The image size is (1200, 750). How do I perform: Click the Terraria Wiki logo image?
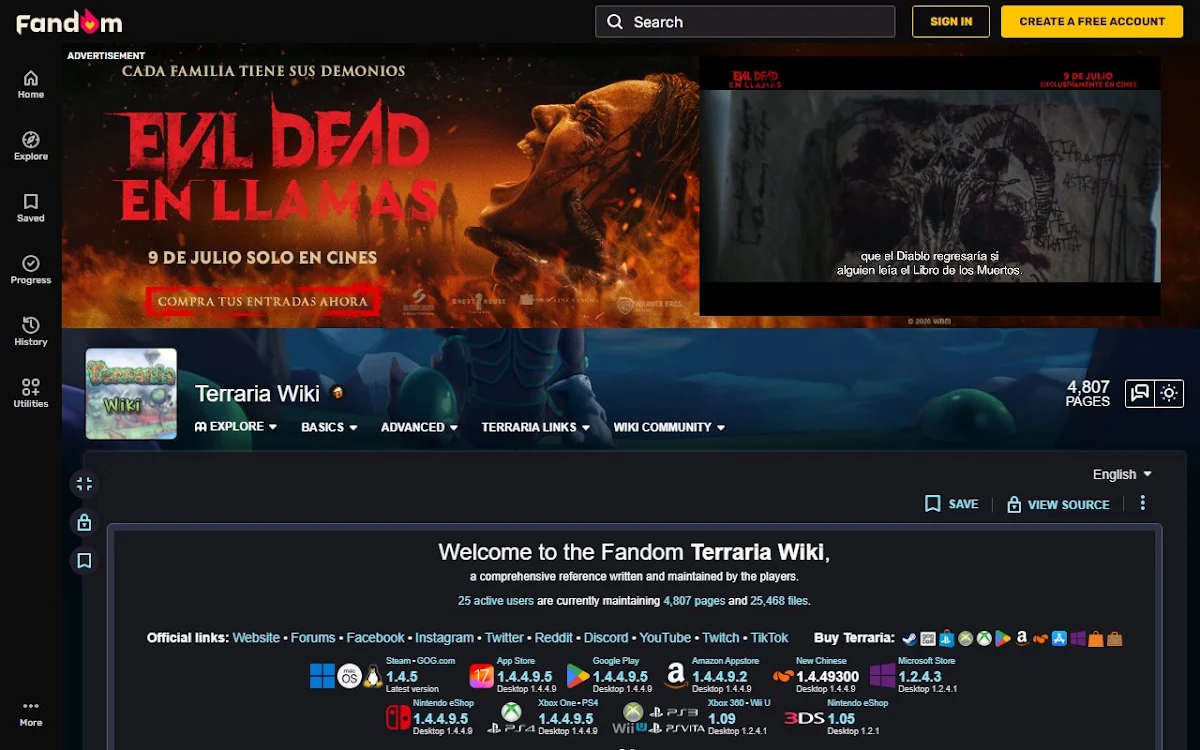click(131, 394)
